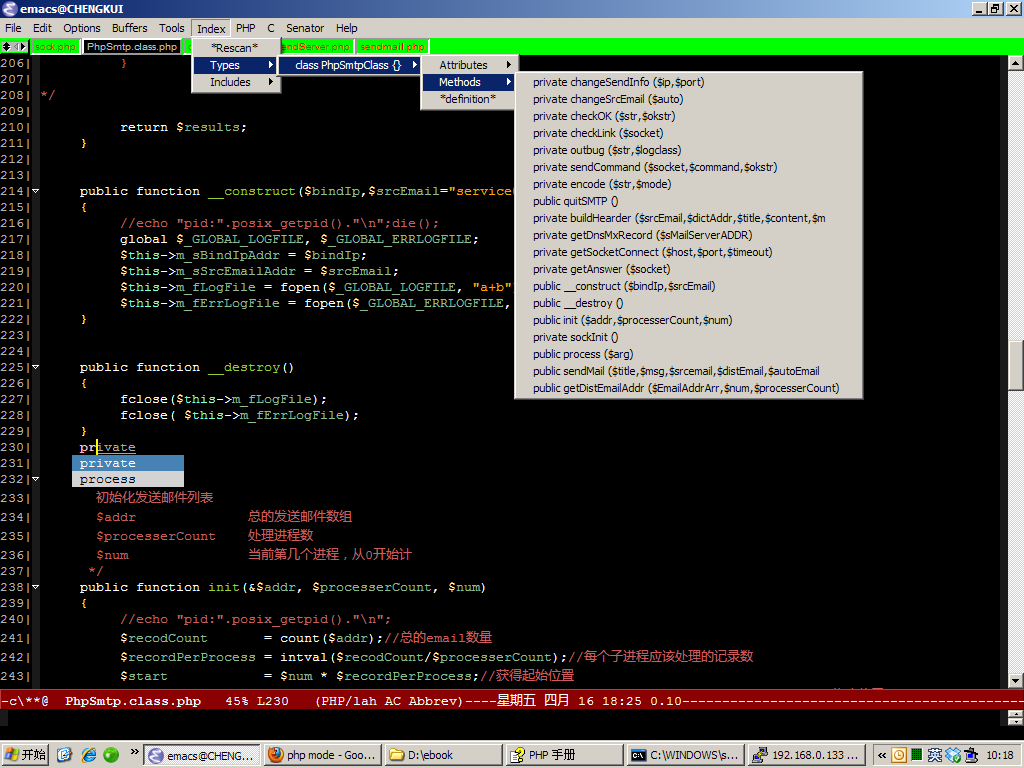The image size is (1024, 768).
Task: Switch to PHP 手册 taskbar window
Action: [564, 756]
